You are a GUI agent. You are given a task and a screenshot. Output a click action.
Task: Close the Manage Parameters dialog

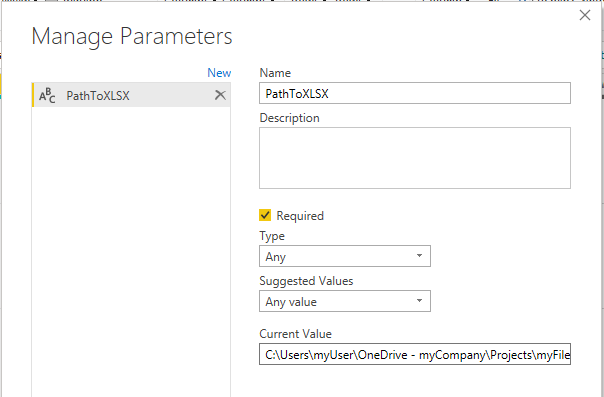pyautogui.click(x=585, y=15)
